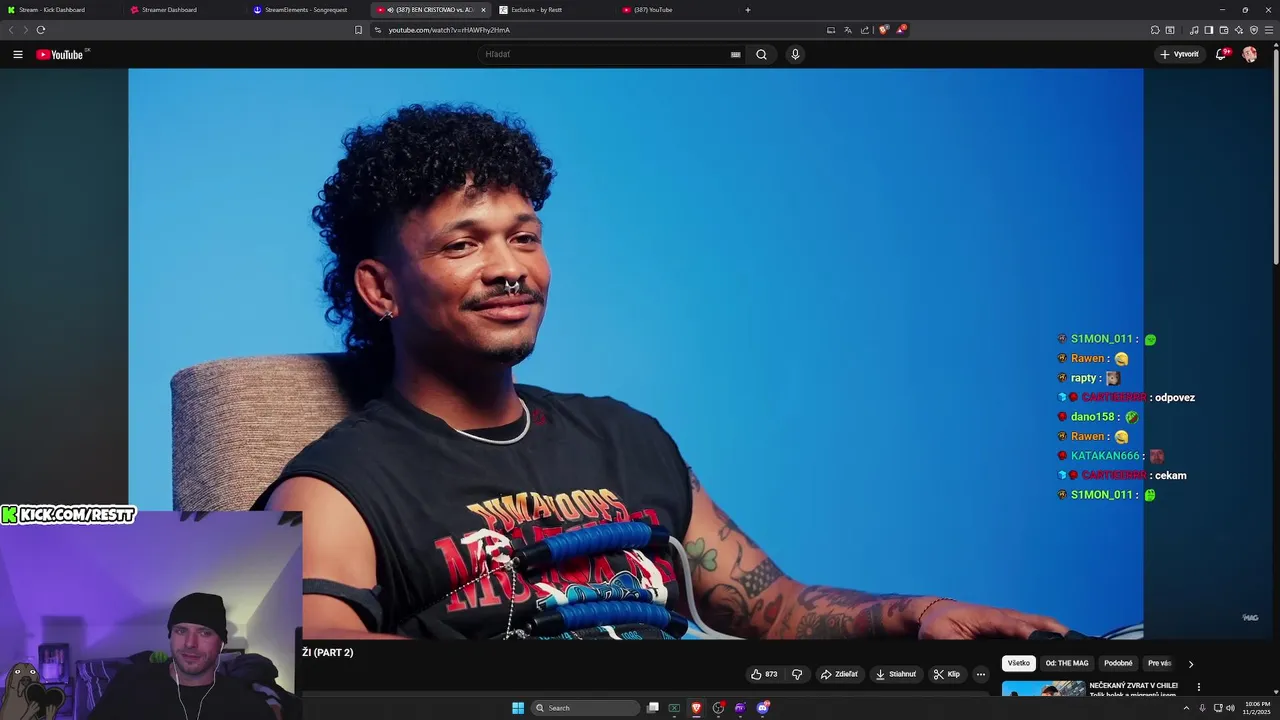Click the YouTube search magnifier button

pos(761,54)
